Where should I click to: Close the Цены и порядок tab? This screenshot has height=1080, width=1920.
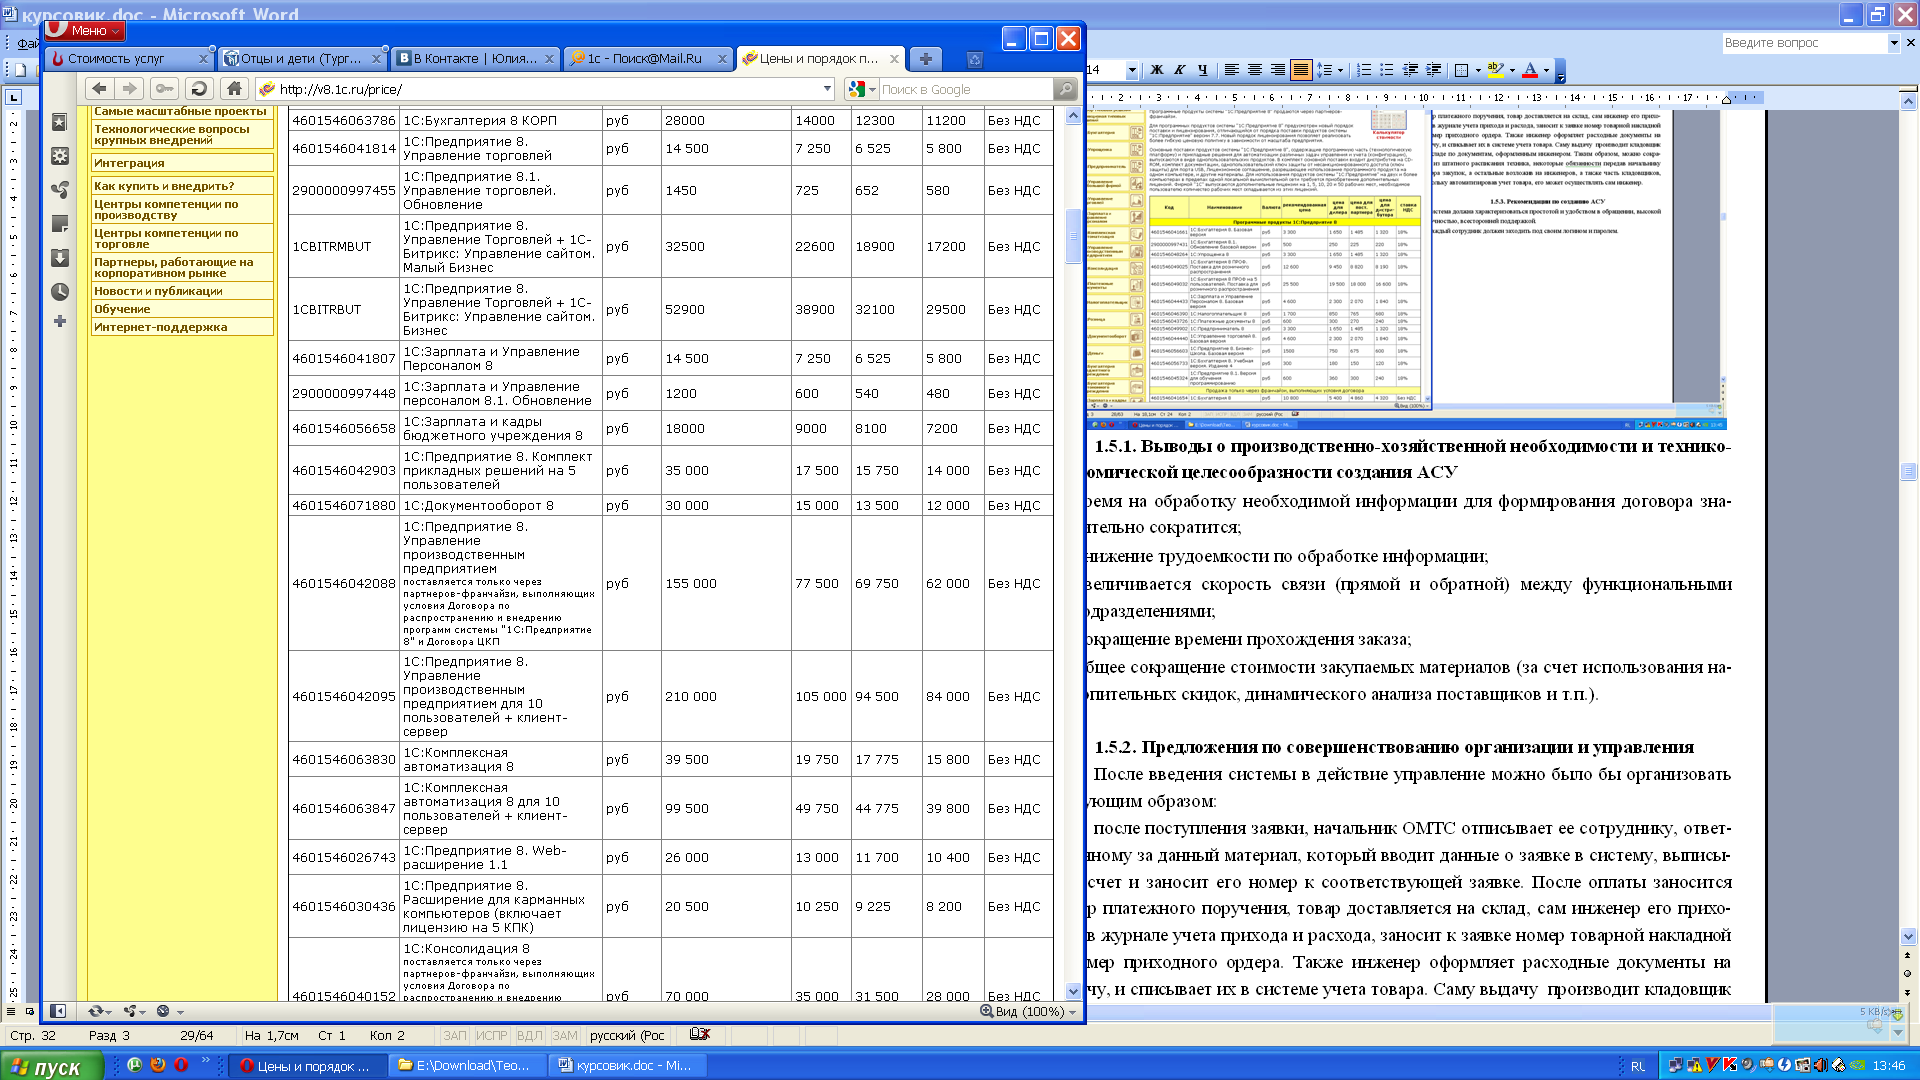[894, 59]
